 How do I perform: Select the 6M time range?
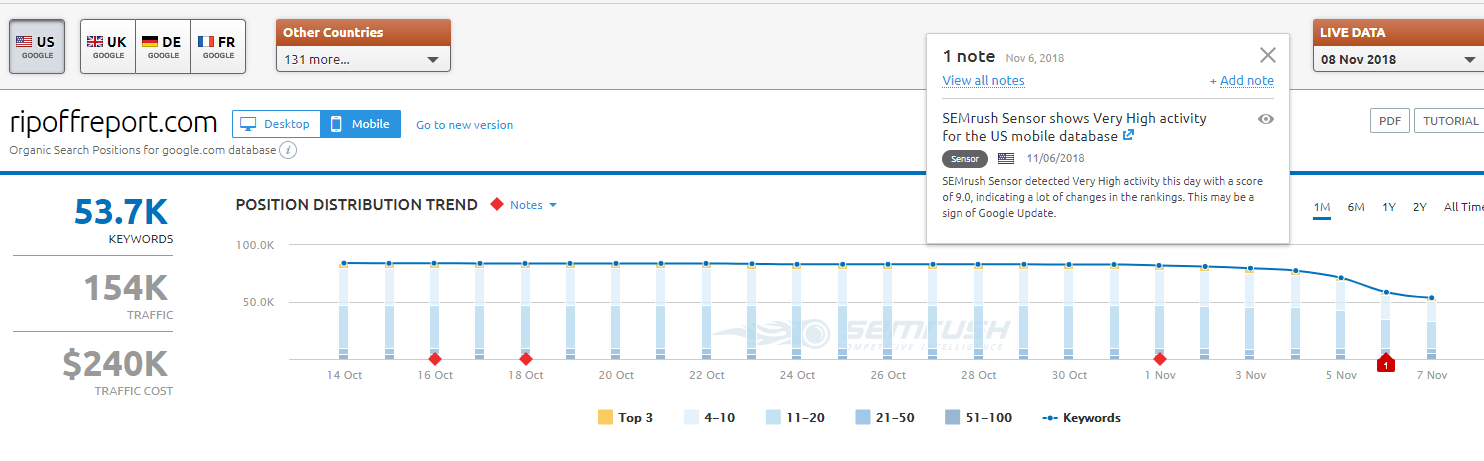1356,207
